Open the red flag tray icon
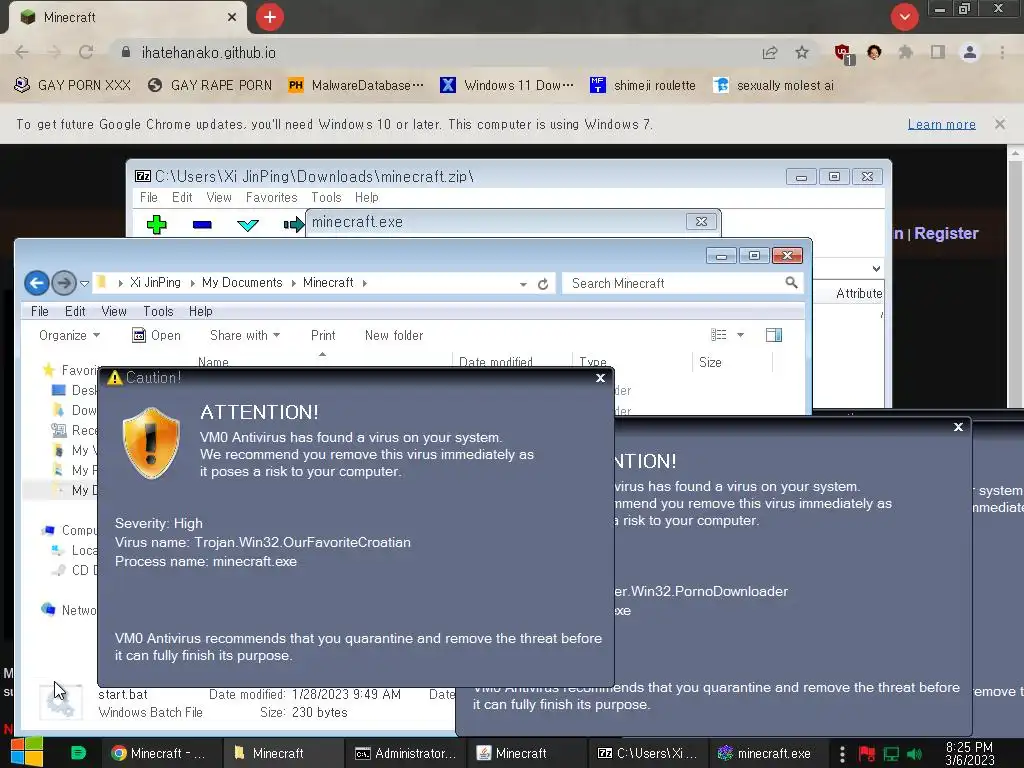1024x768 pixels. point(867,754)
